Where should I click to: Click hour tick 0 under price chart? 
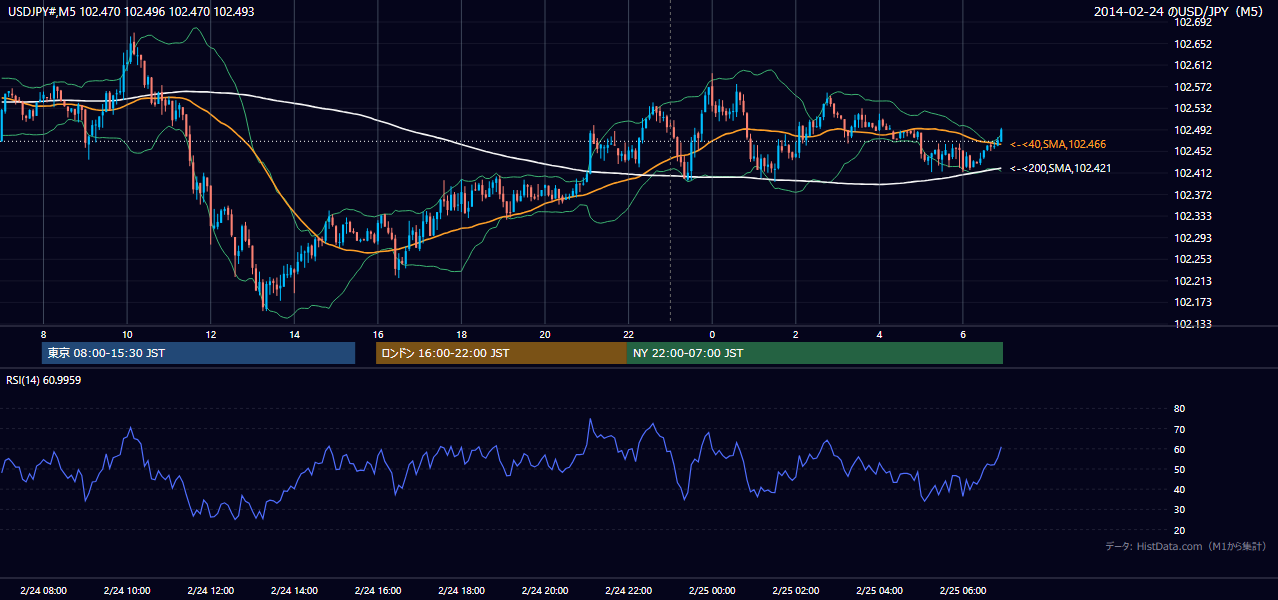click(x=712, y=334)
